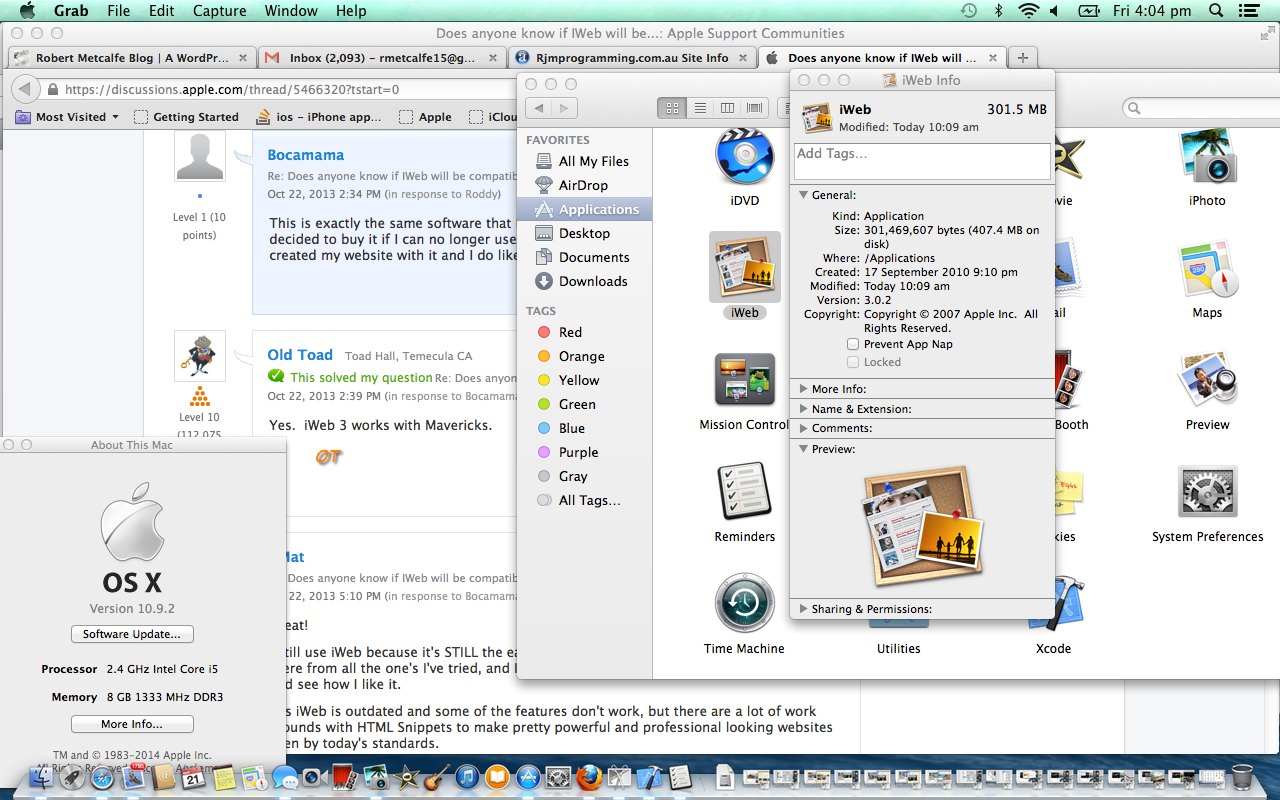This screenshot has width=1280, height=800.
Task: Select Time Machine in the Applications window
Action: pyautogui.click(x=745, y=603)
